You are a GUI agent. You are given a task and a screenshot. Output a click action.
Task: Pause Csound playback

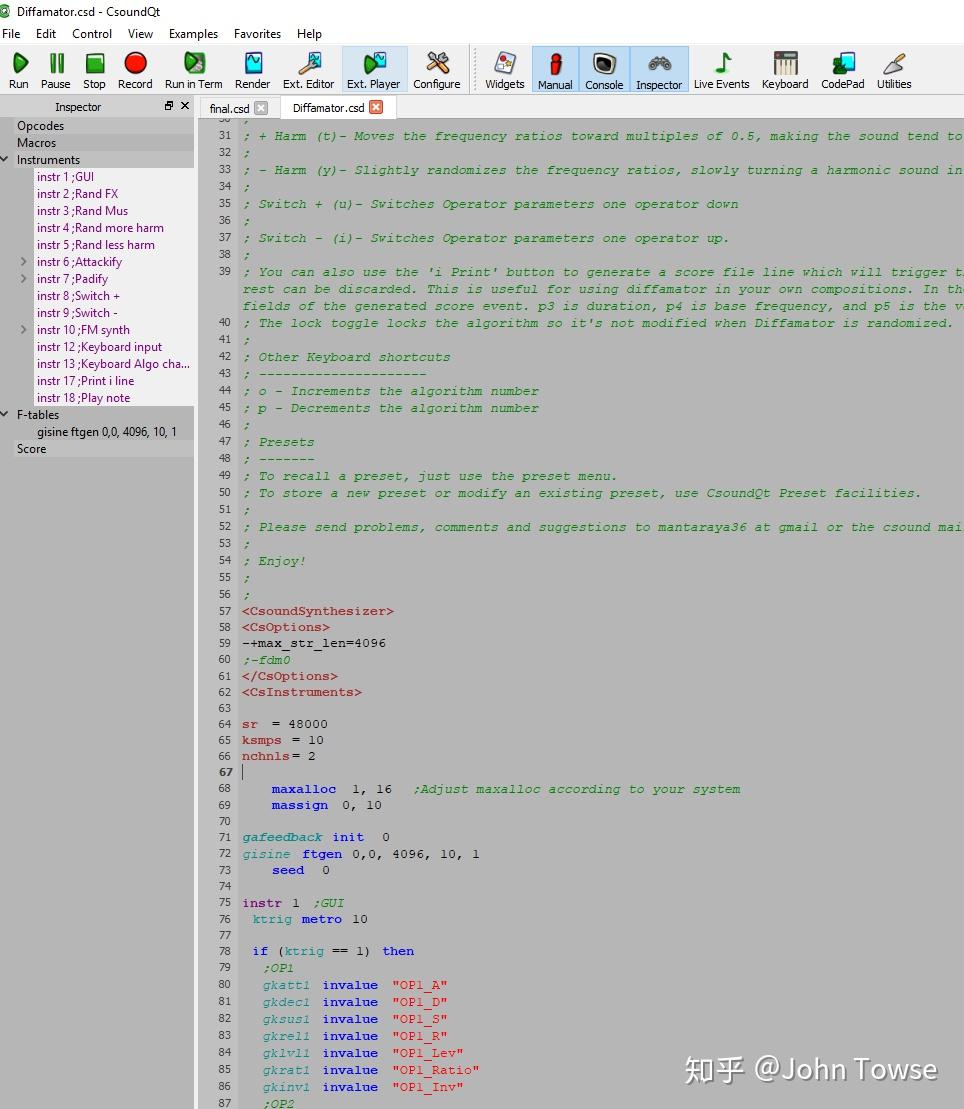tap(56, 69)
